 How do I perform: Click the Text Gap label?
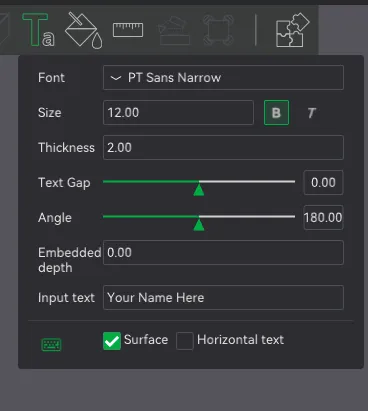click(64, 183)
